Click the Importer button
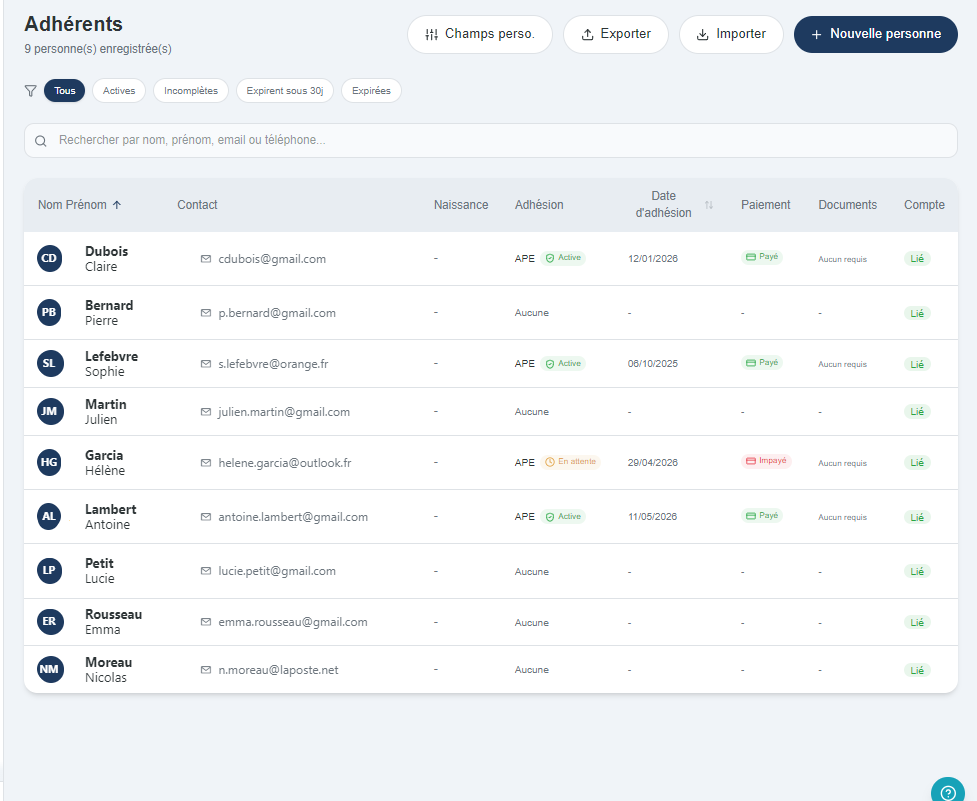Image resolution: width=977 pixels, height=801 pixels. point(731,34)
